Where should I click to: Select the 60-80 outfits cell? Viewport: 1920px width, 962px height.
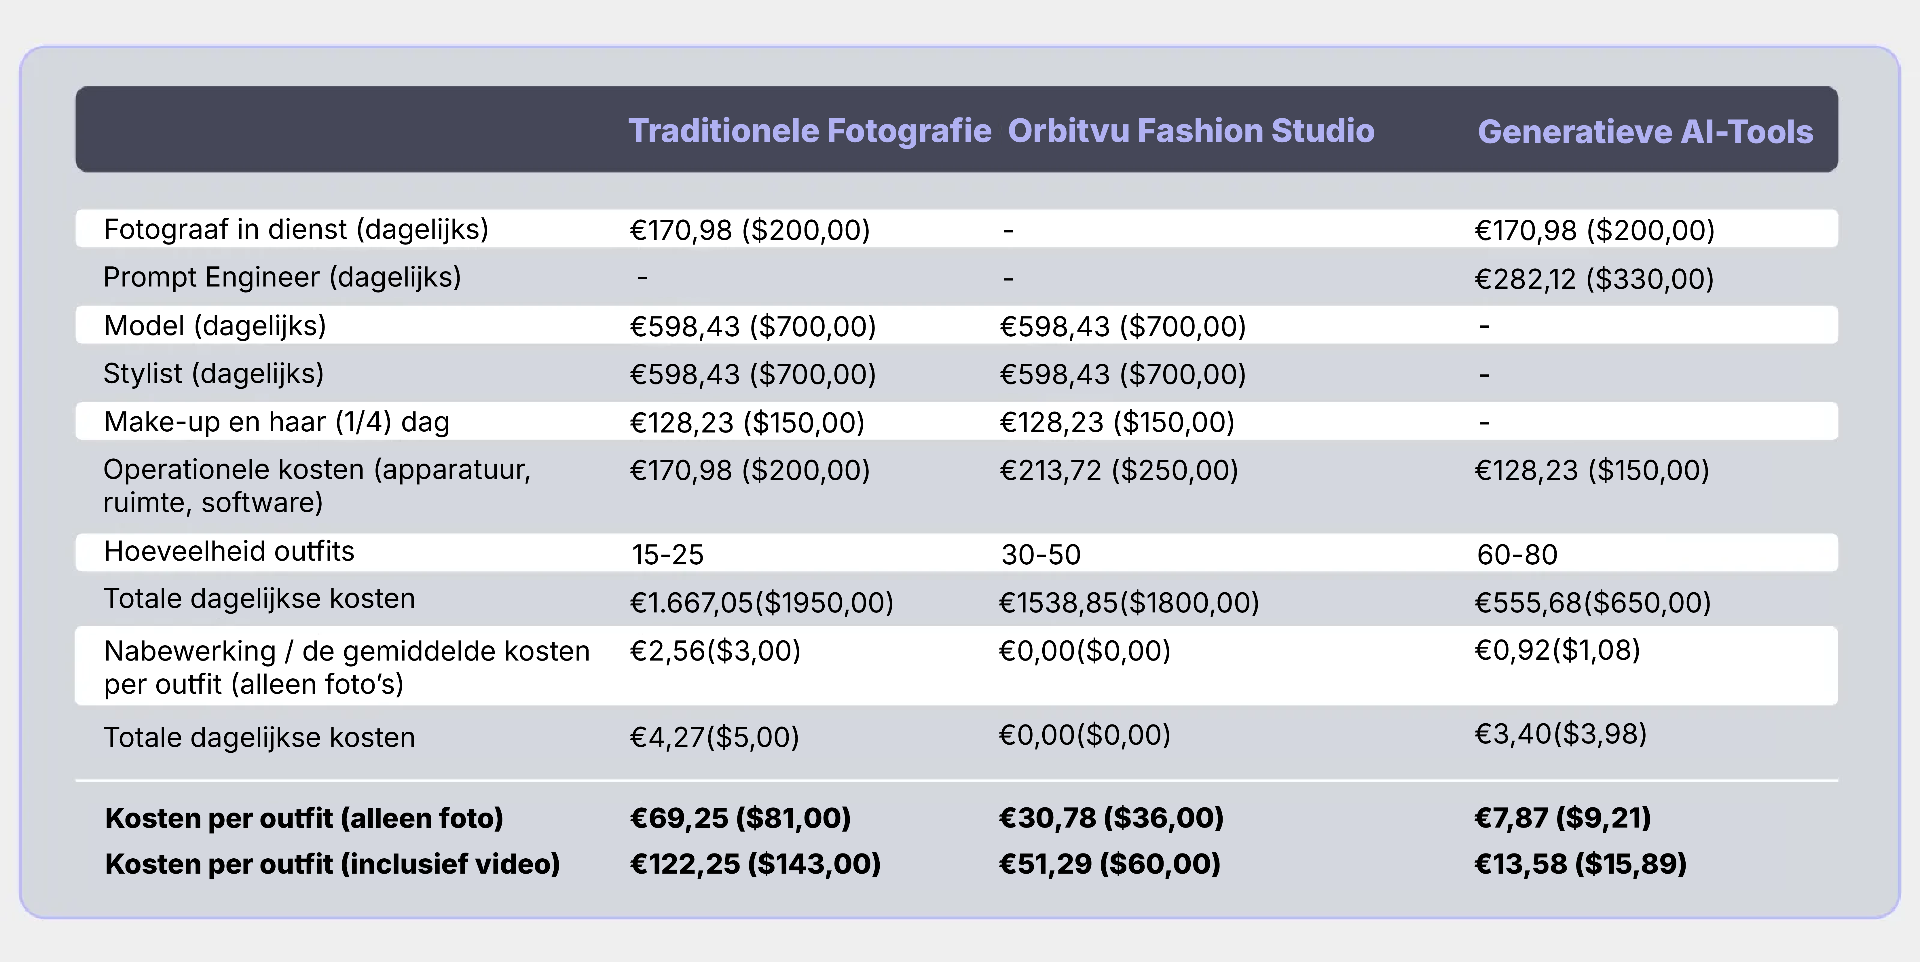1517,555
